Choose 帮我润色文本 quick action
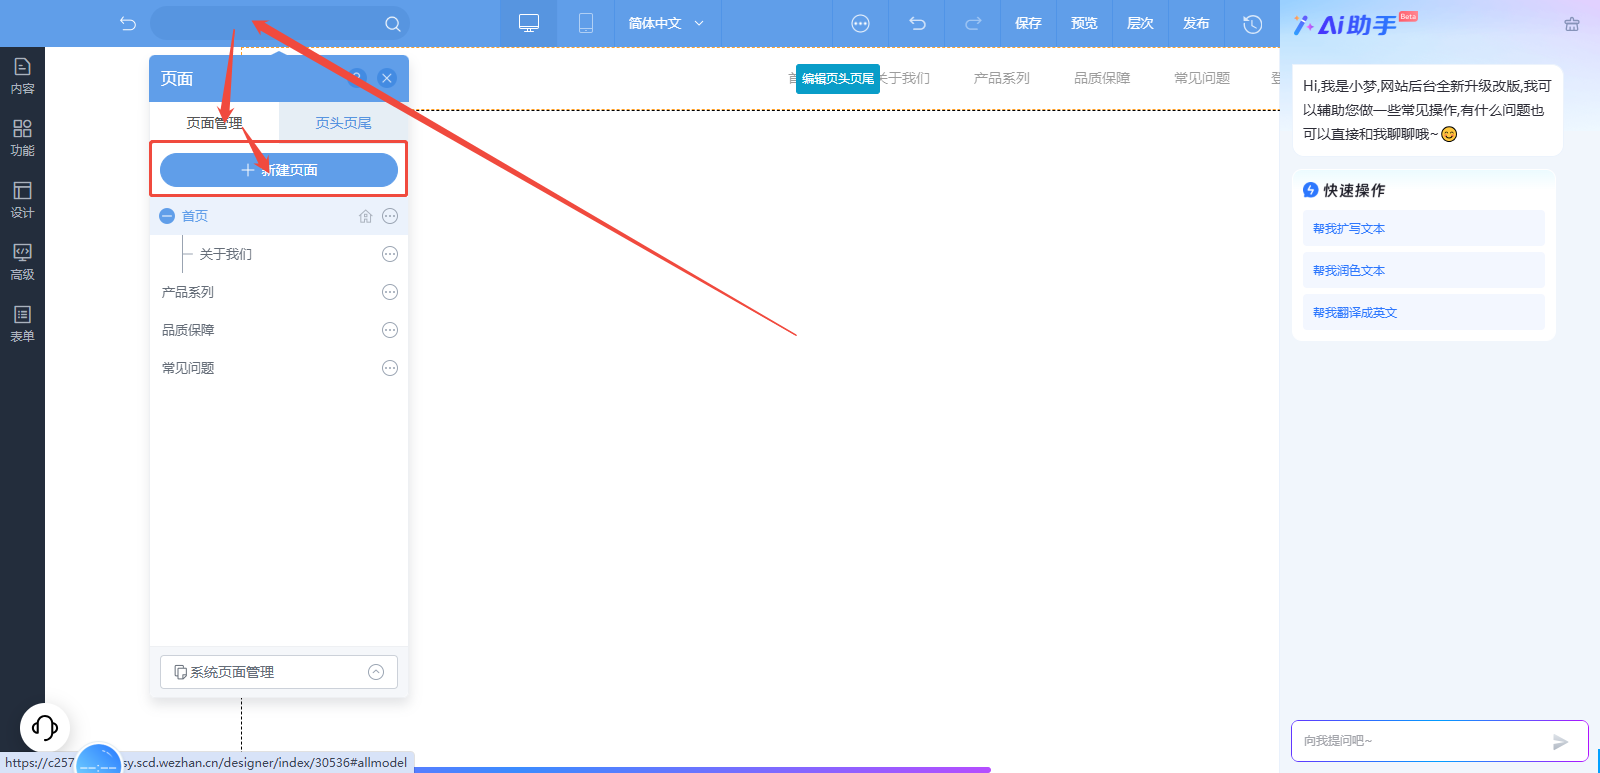 click(1424, 270)
